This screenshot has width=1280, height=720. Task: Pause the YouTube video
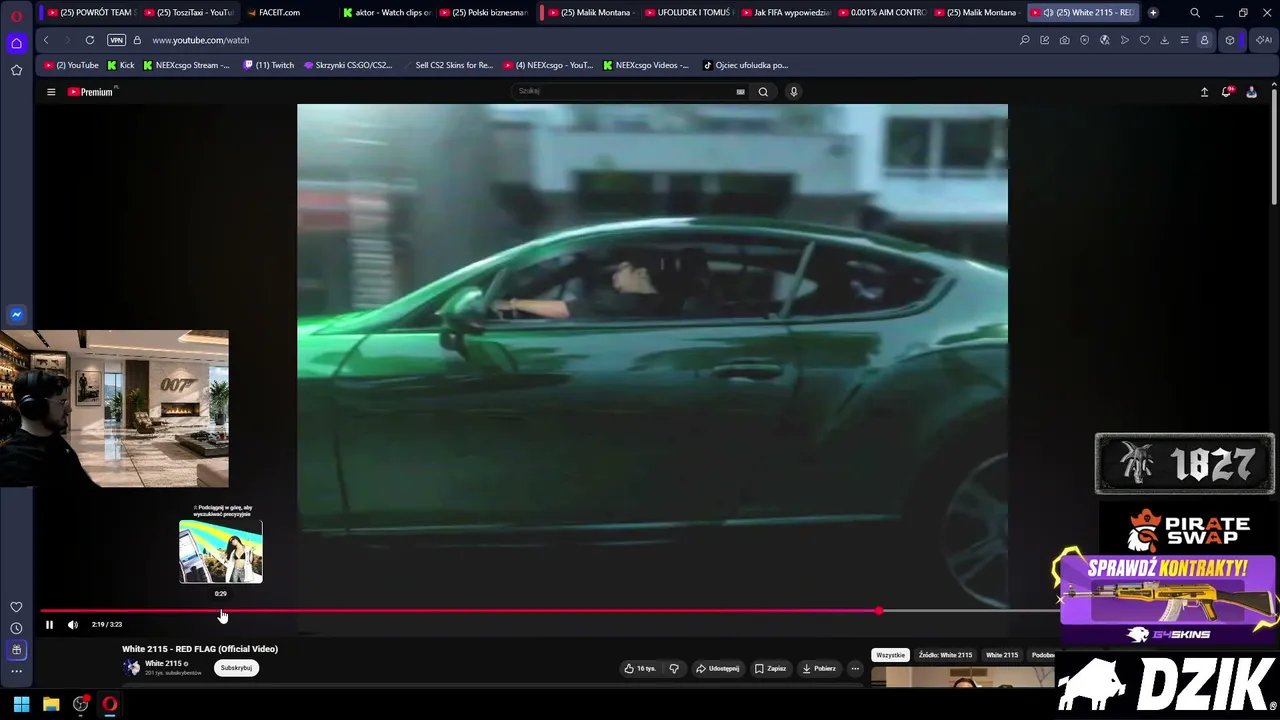pos(49,625)
